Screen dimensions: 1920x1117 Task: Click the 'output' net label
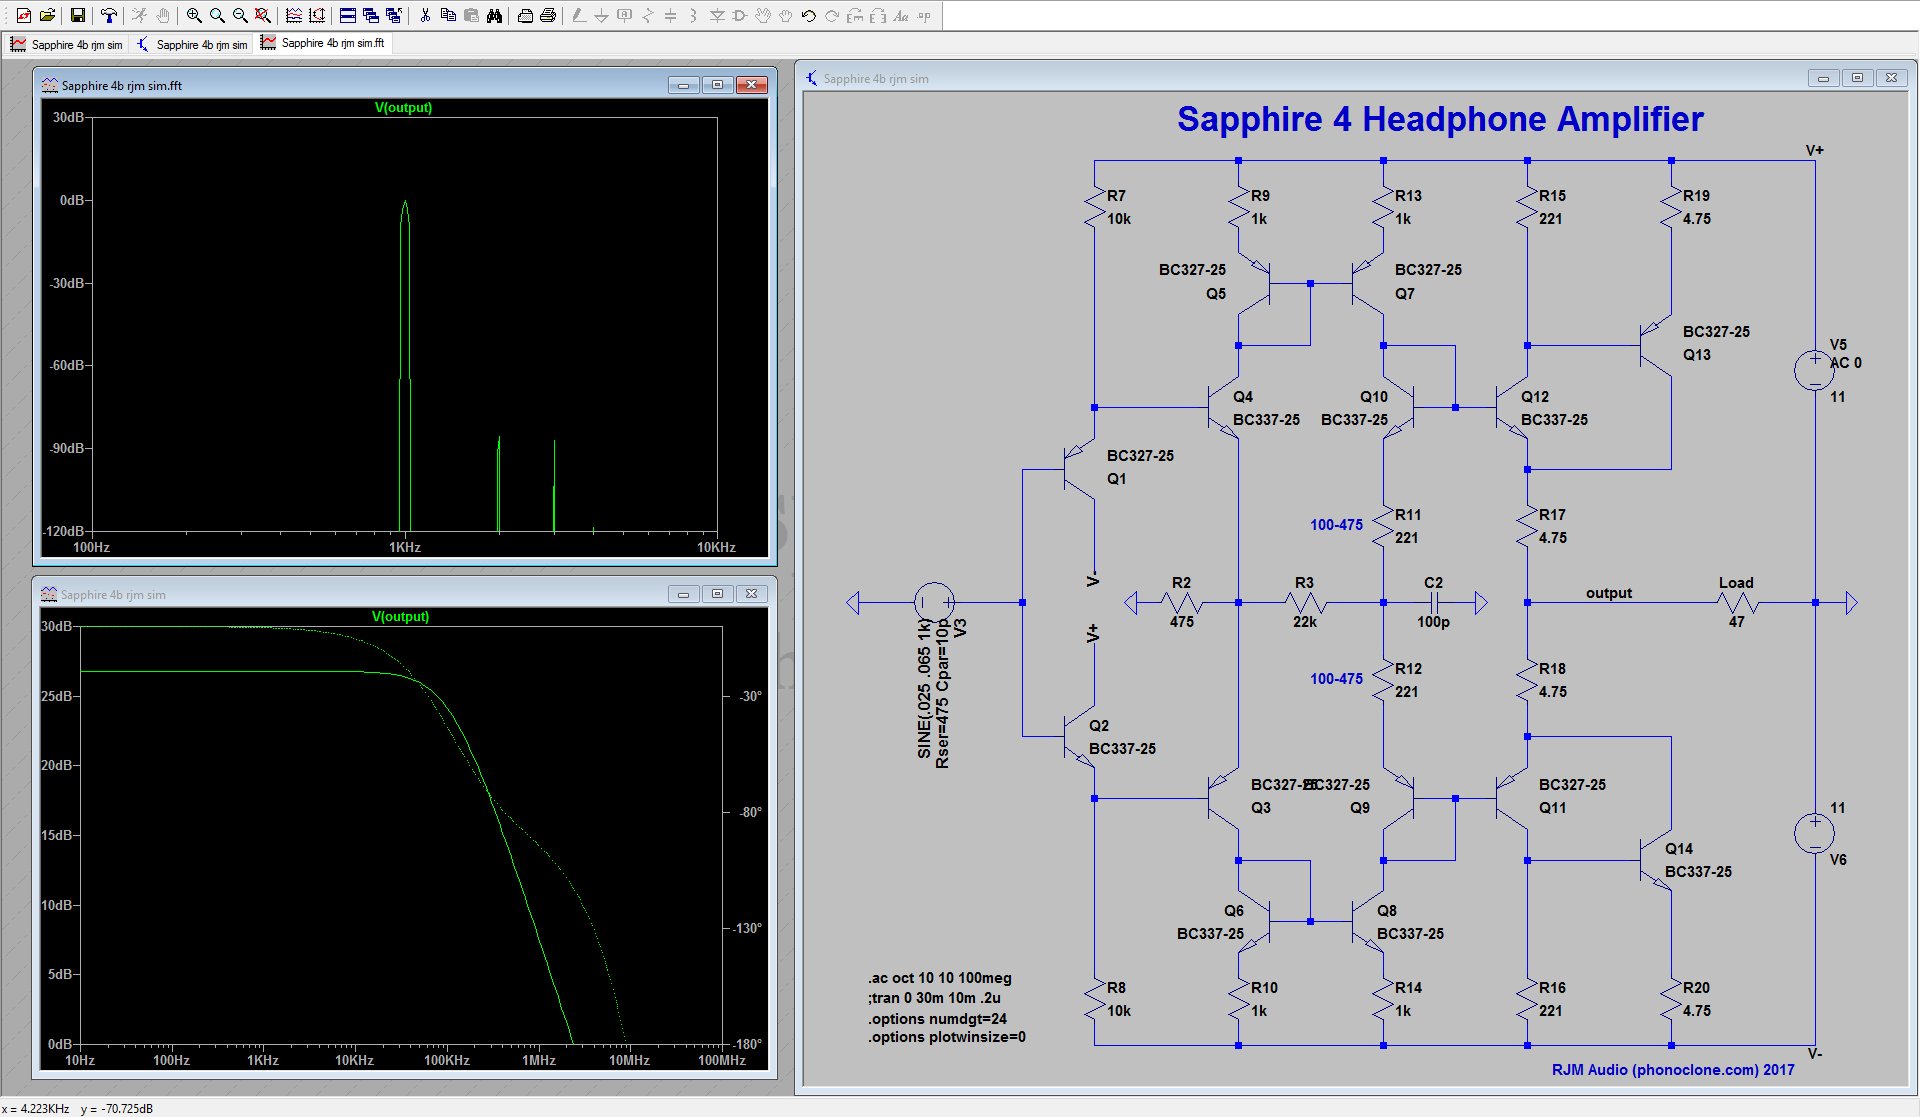(1608, 593)
